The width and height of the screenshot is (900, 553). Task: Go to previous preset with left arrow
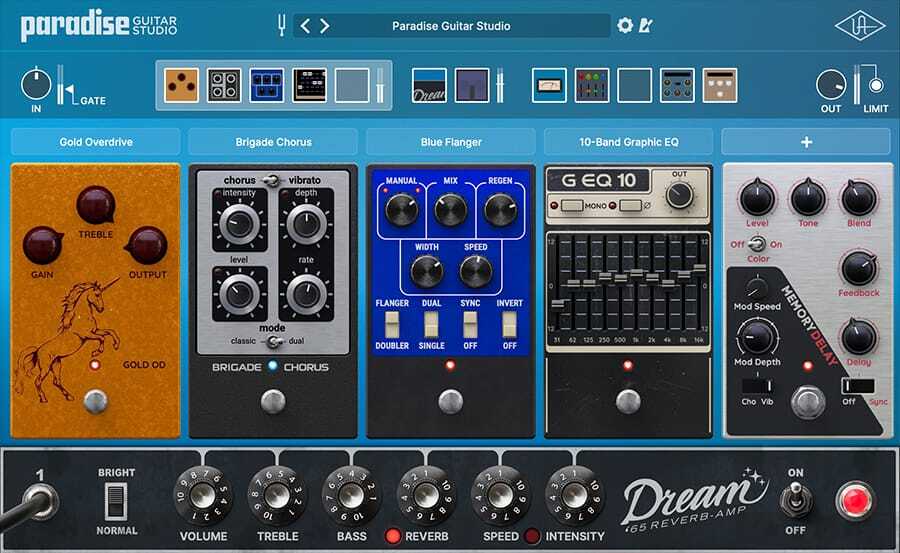click(x=306, y=26)
